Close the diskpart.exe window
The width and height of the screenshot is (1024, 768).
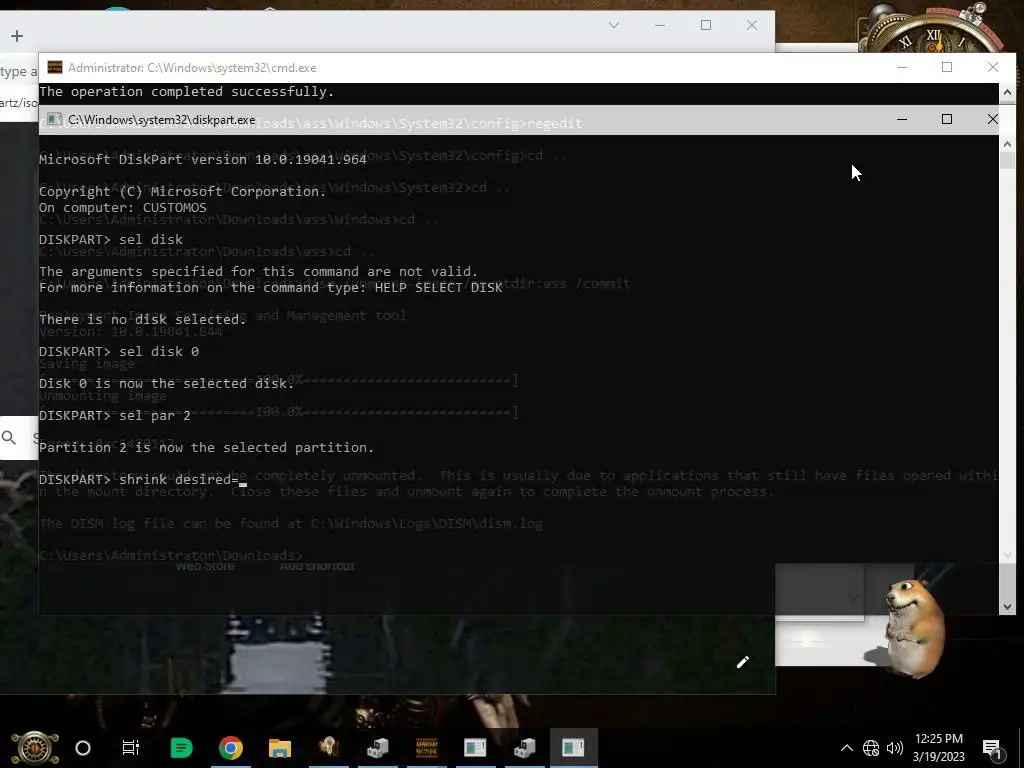993,120
